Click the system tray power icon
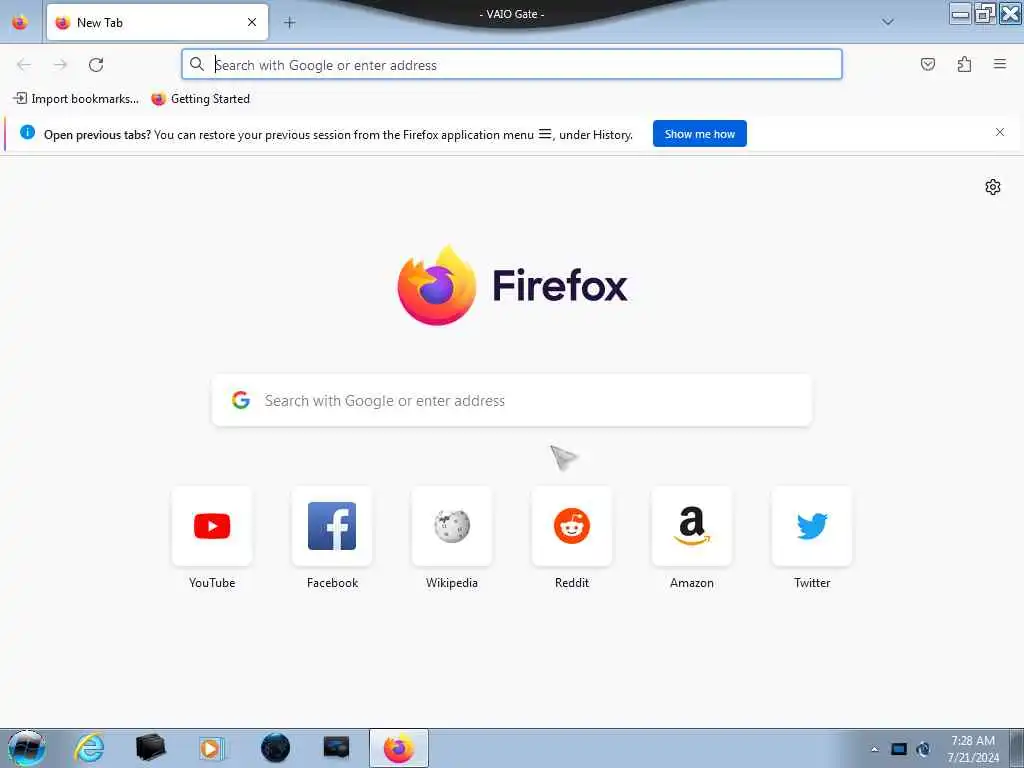Image resolution: width=1024 pixels, height=768 pixels. pyautogui.click(x=923, y=749)
